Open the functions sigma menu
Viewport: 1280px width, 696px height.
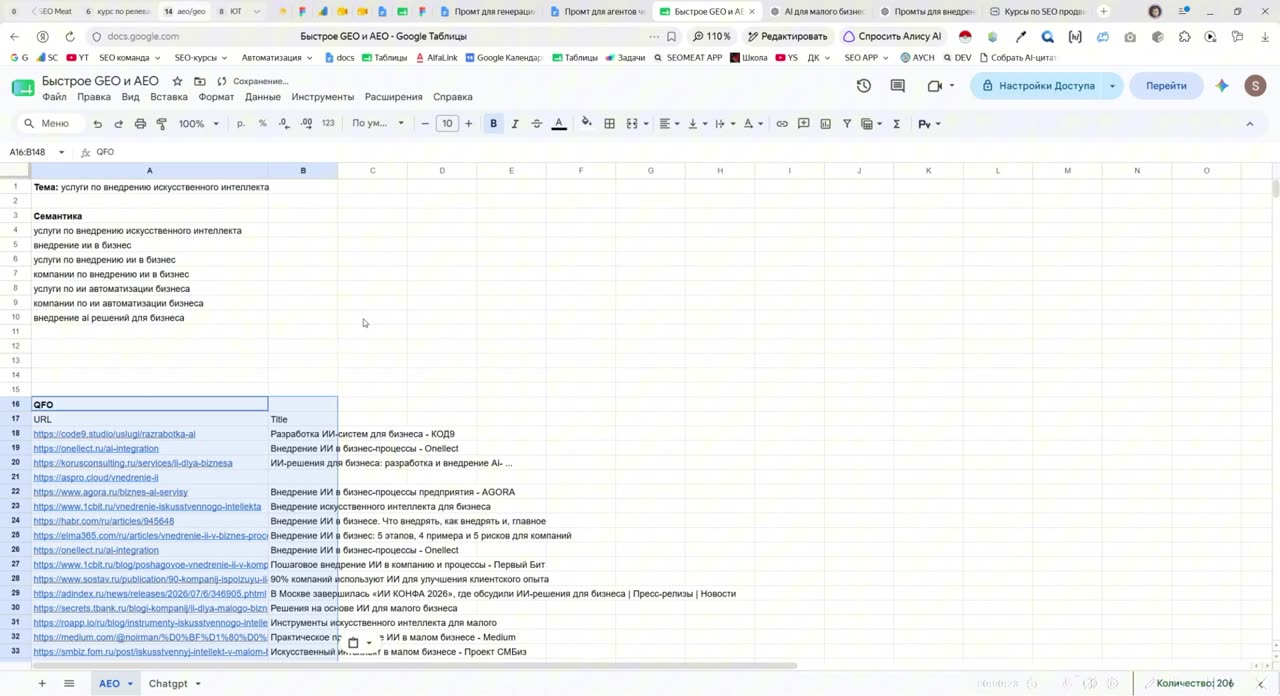click(896, 124)
